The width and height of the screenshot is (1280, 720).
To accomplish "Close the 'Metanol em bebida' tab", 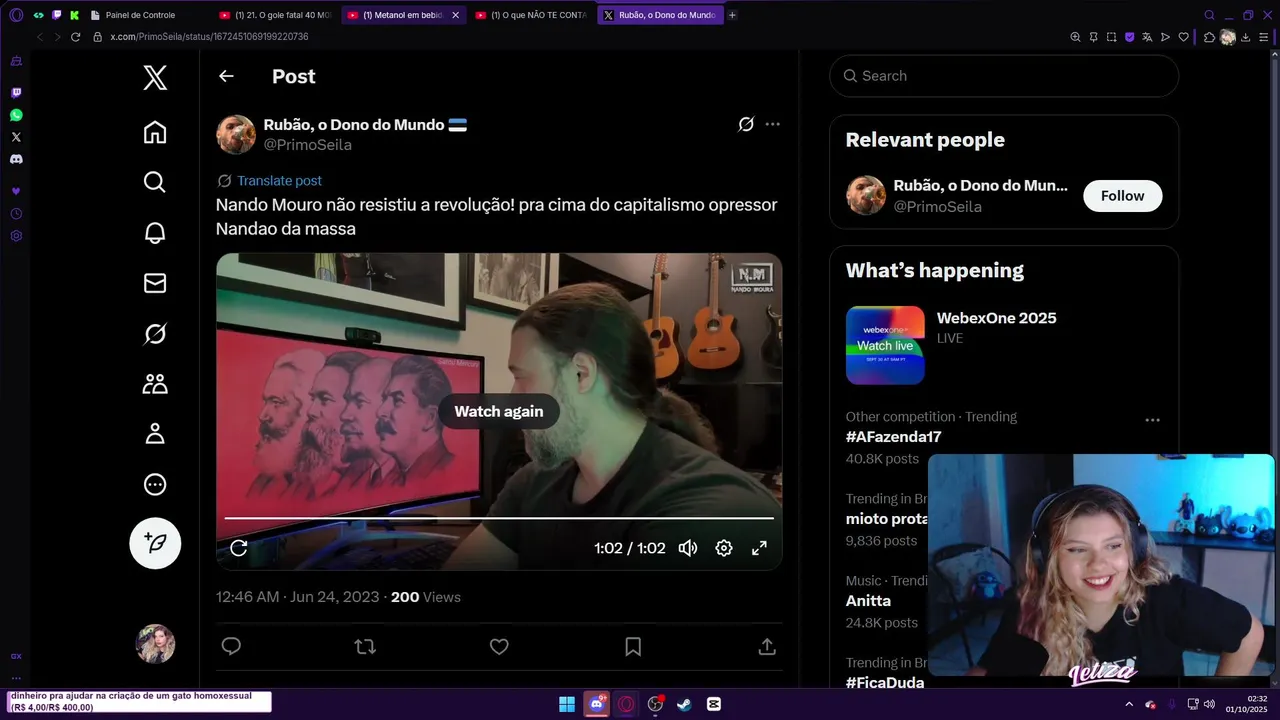I will tap(455, 15).
